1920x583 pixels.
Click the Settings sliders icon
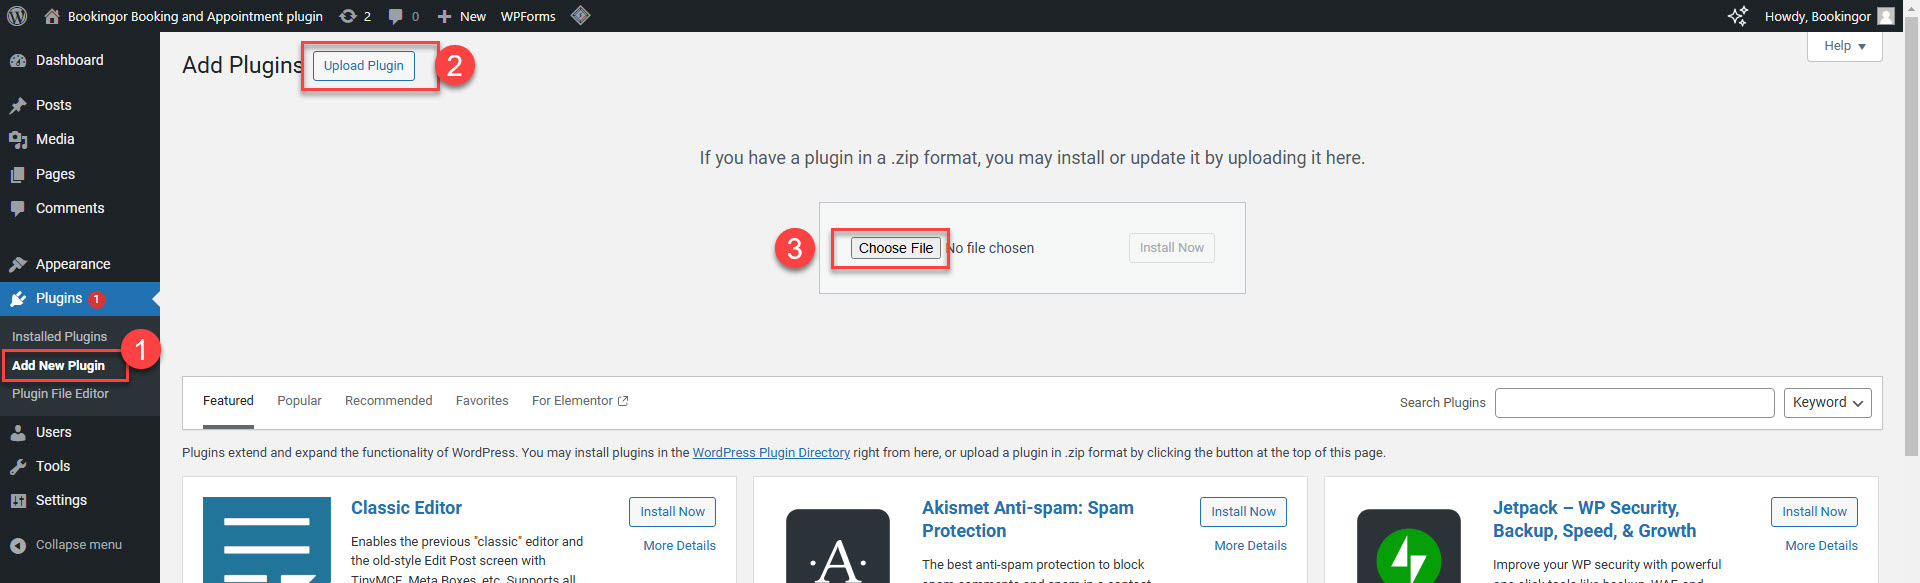[x=18, y=501]
